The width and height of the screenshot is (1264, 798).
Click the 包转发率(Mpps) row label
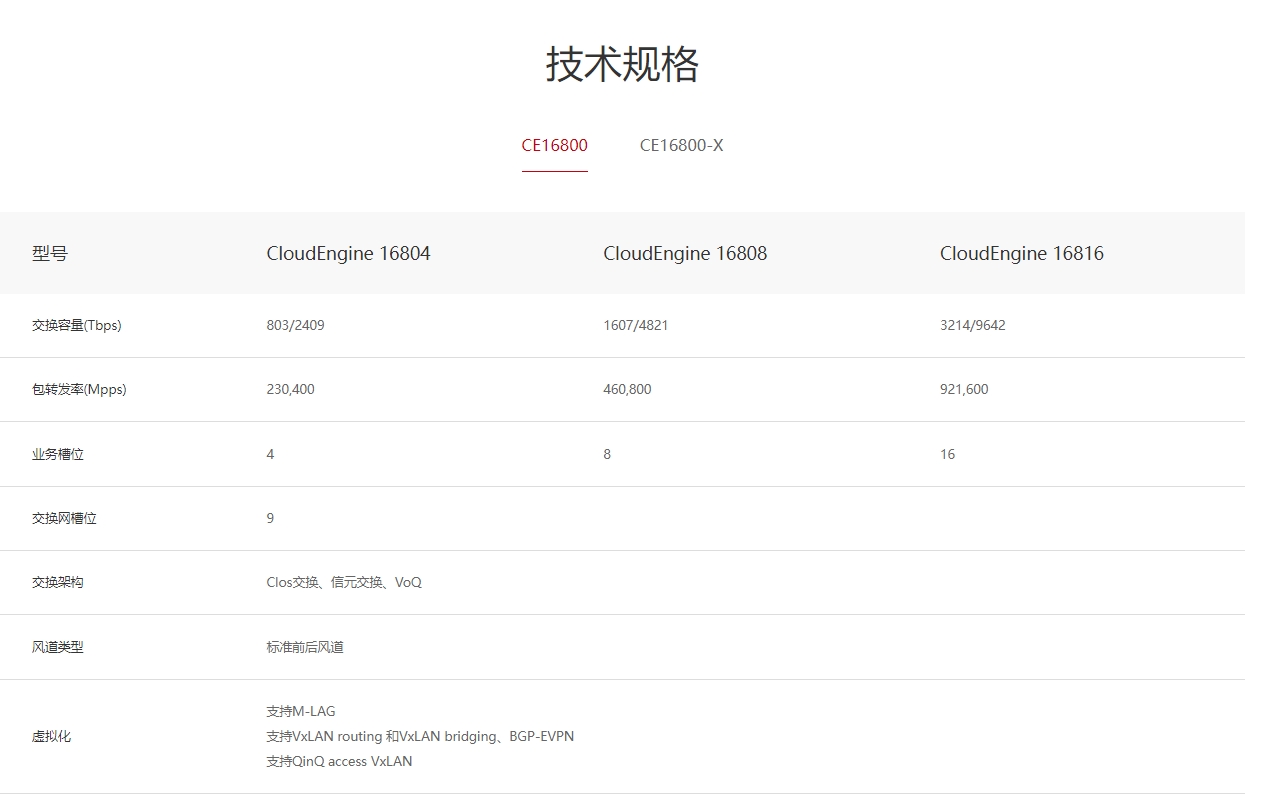79,390
